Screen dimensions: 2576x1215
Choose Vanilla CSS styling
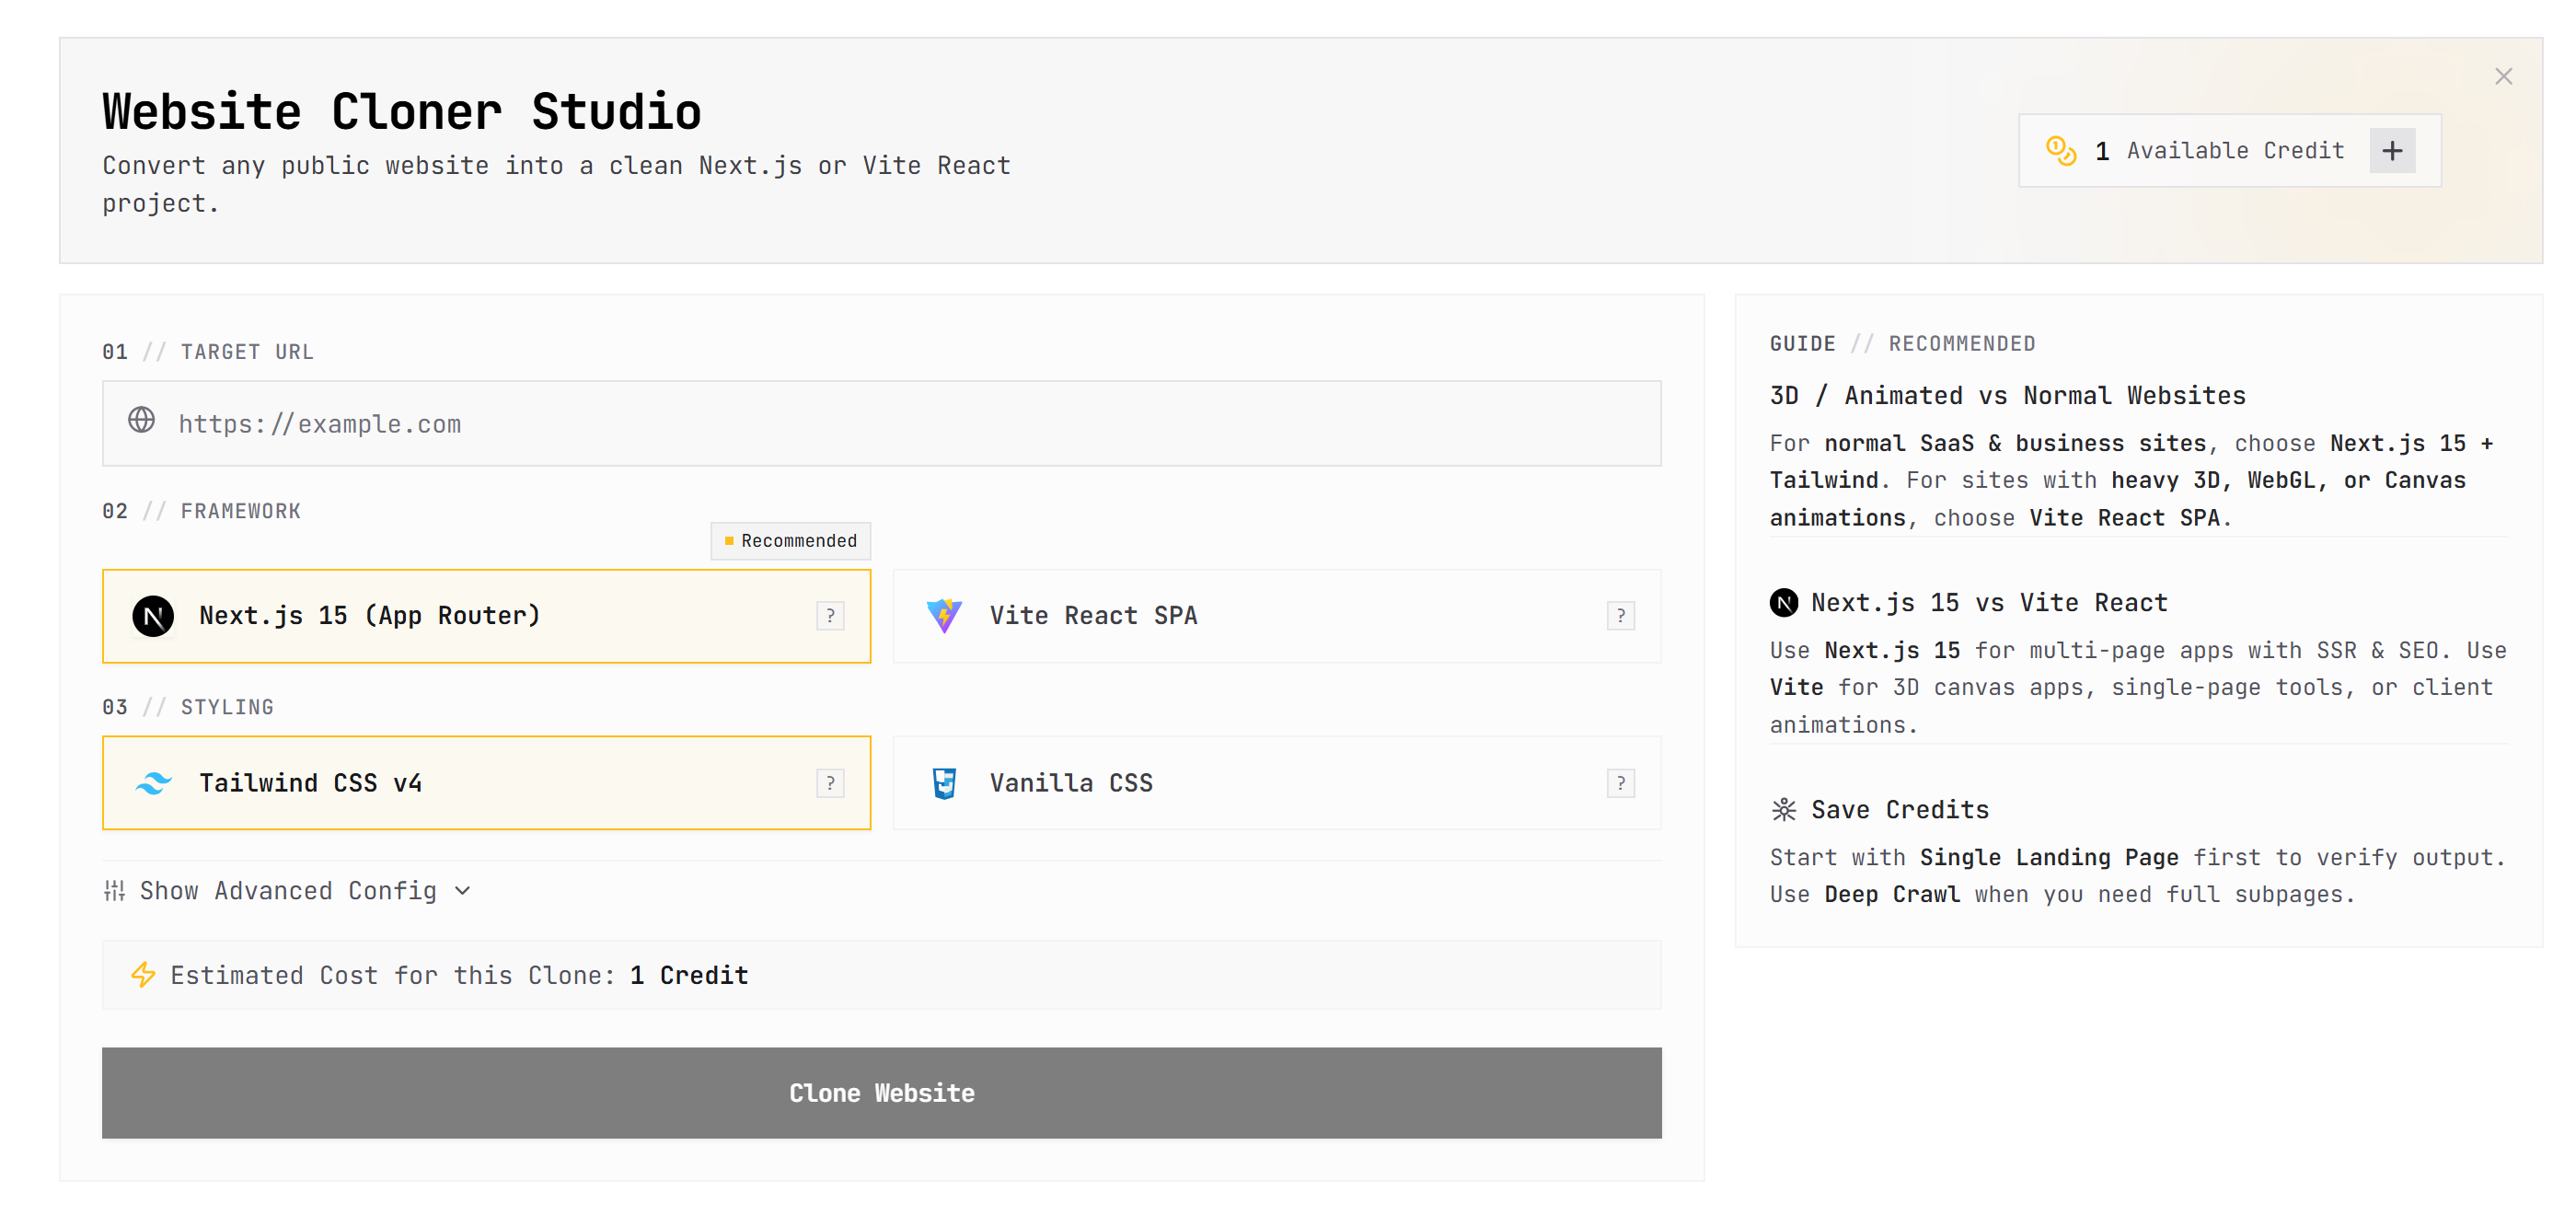[1277, 783]
